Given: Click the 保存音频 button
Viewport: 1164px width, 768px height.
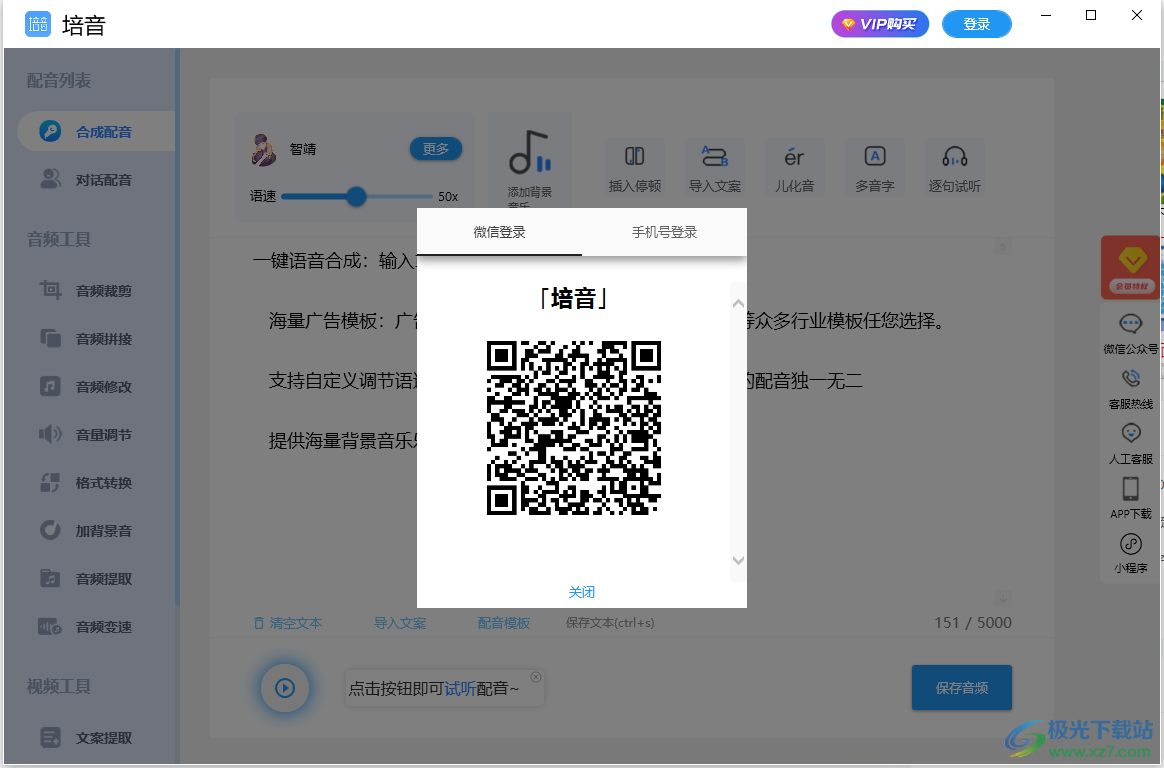Looking at the screenshot, I should tap(961, 688).
